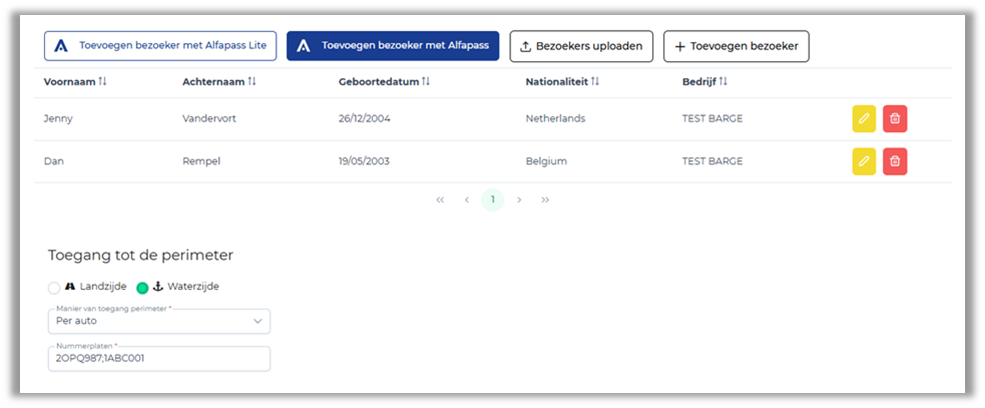The width and height of the screenshot is (985, 408).
Task: Delete visitor Dan Rempel with trash icon
Action: (x=895, y=161)
